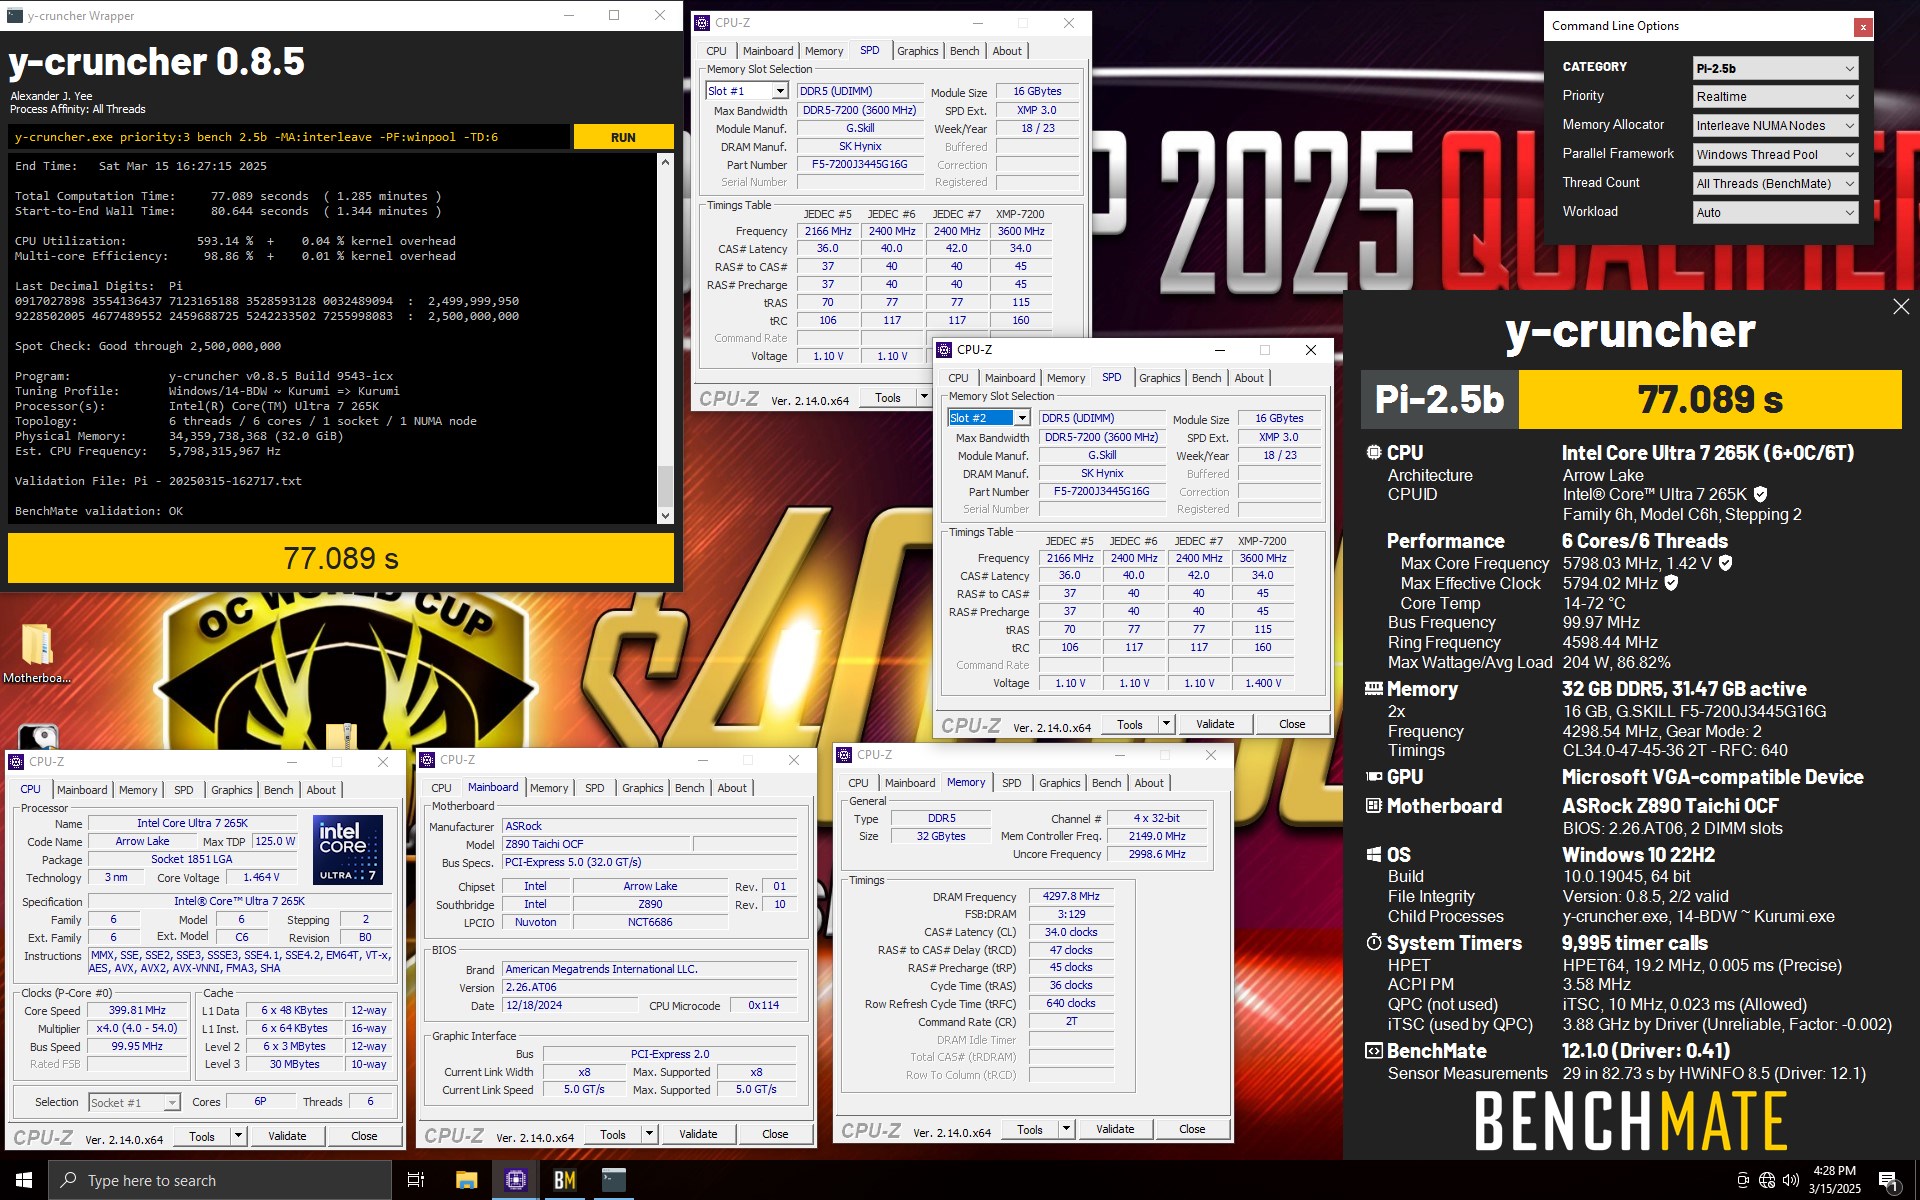Open the y-cruncher wrapper taskbar icon

click(613, 1180)
